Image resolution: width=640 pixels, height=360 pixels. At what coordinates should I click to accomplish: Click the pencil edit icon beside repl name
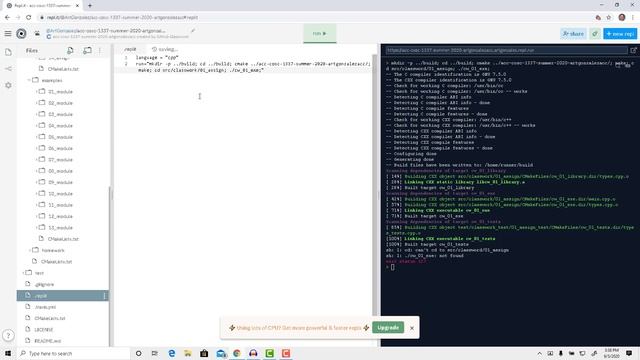[x=193, y=30]
